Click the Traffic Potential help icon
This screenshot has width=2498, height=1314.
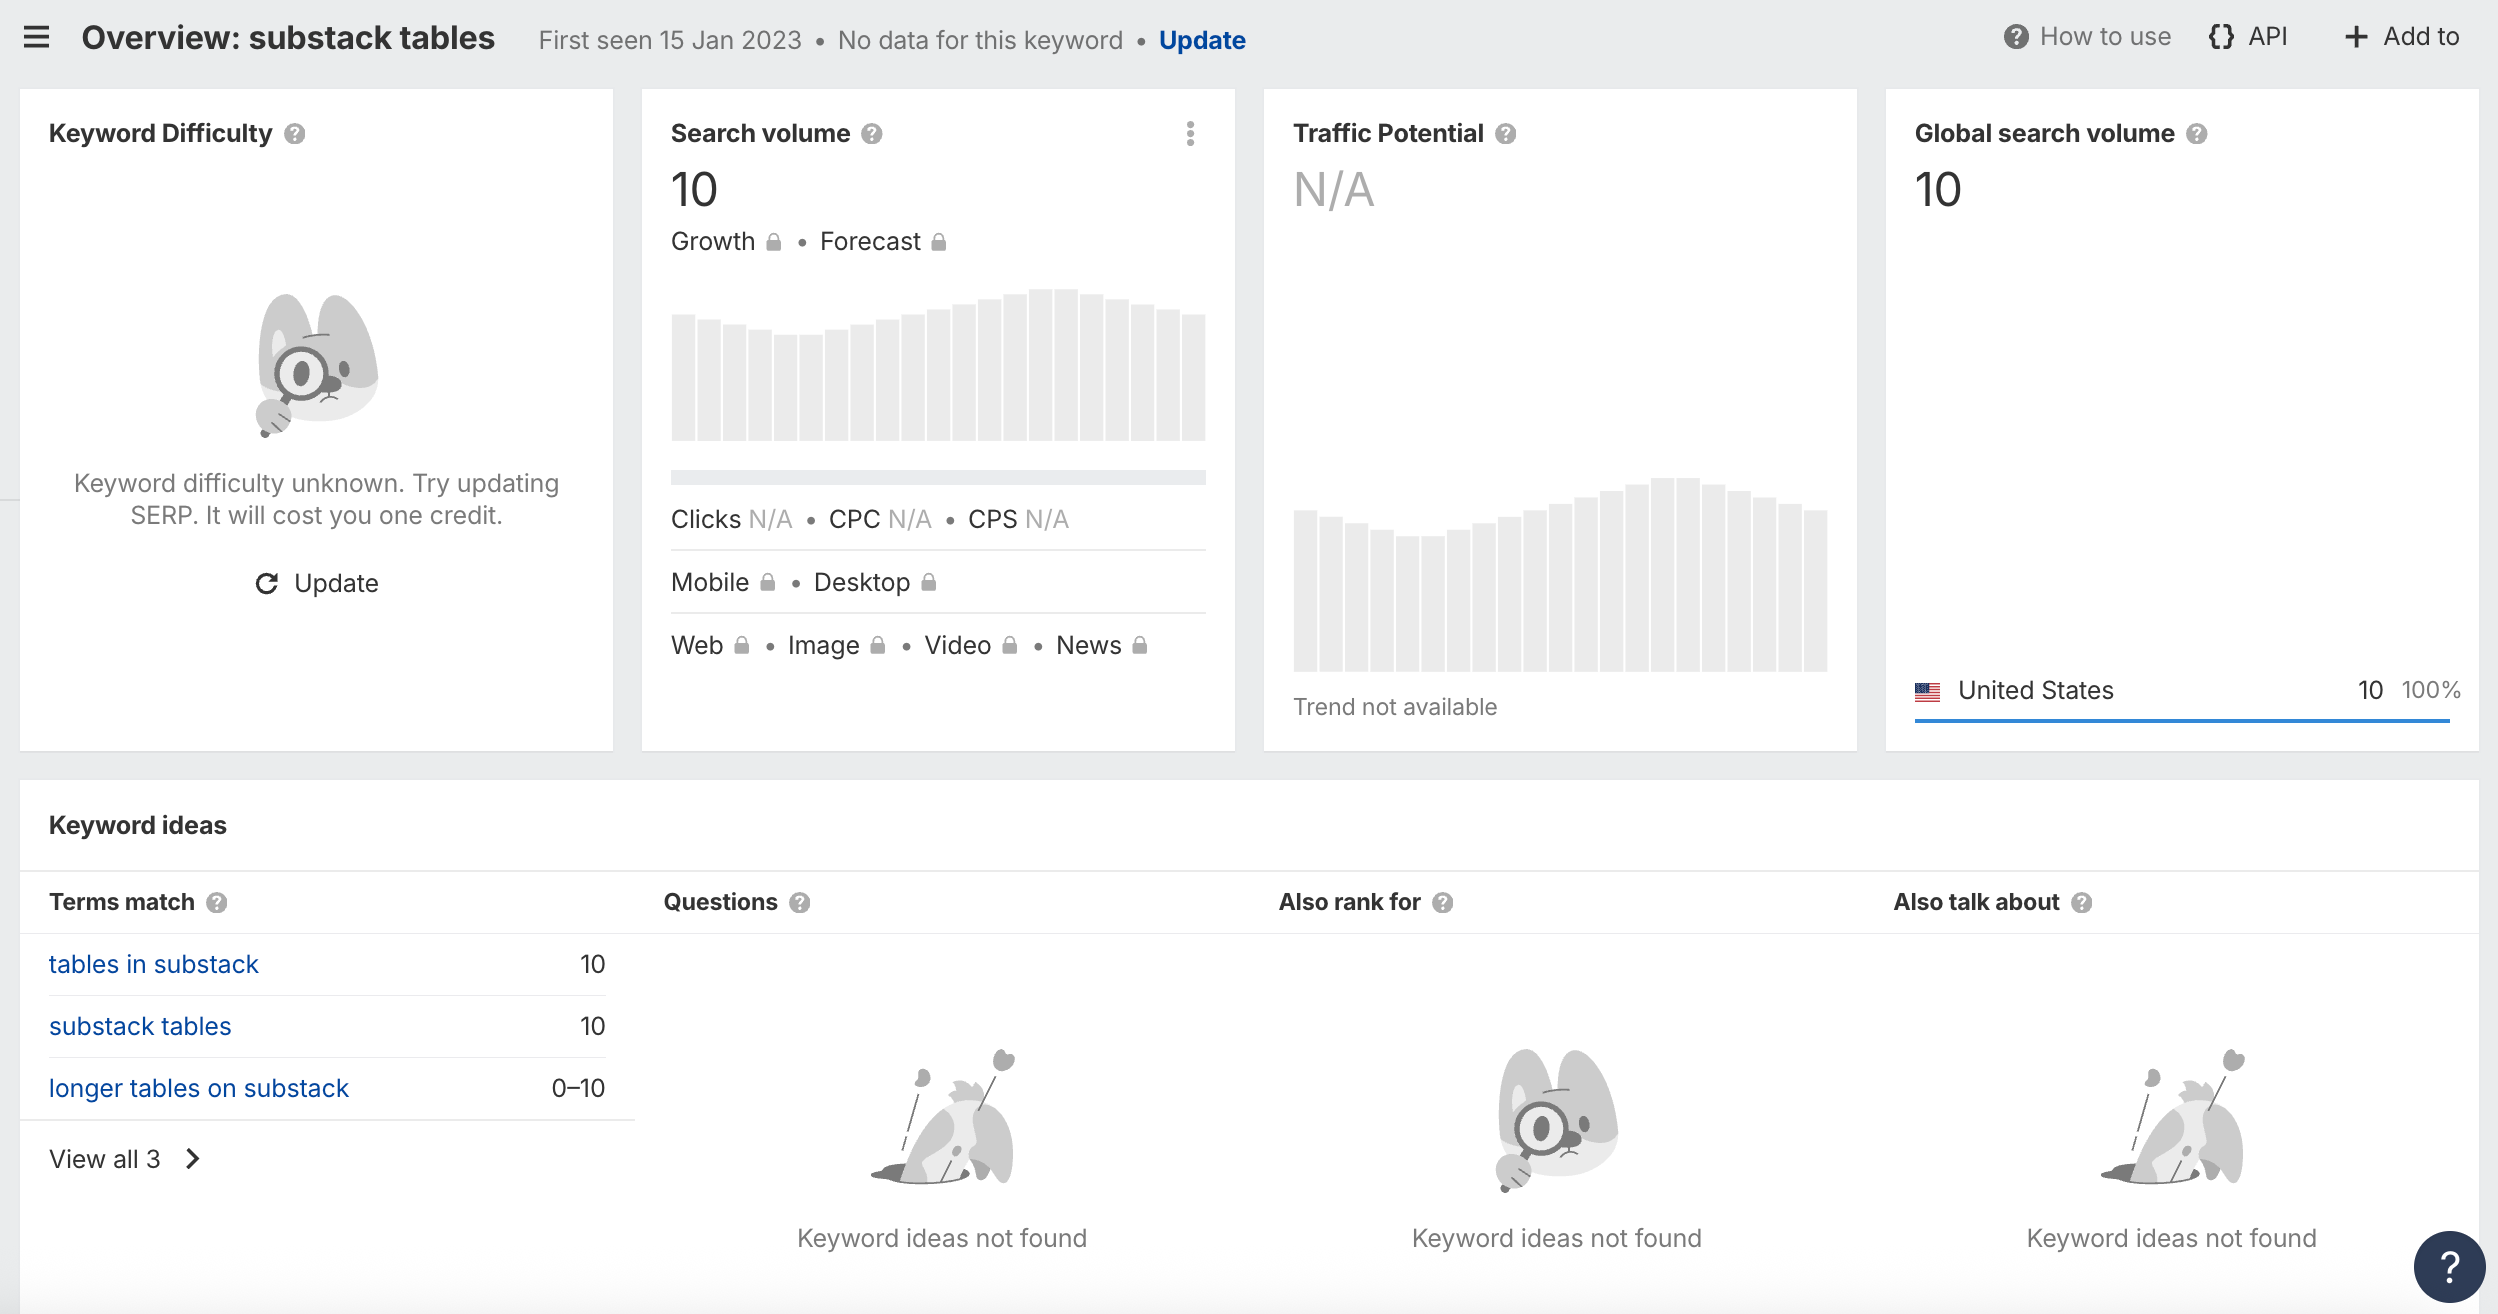[x=1506, y=134]
